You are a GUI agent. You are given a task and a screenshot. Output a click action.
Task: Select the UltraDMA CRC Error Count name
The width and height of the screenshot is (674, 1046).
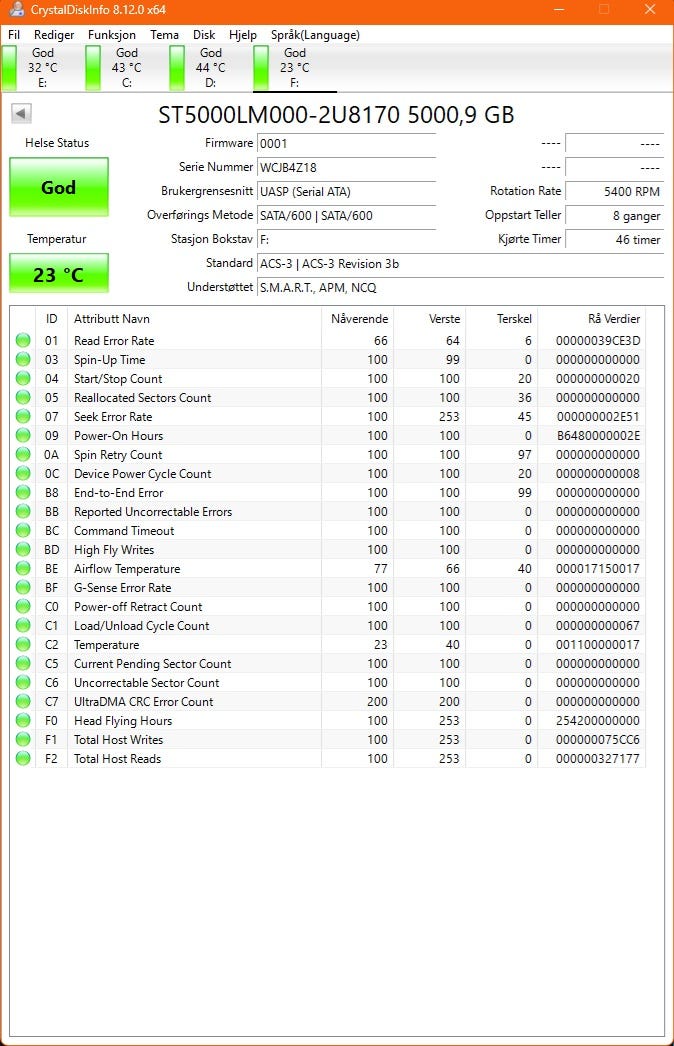click(x=143, y=701)
